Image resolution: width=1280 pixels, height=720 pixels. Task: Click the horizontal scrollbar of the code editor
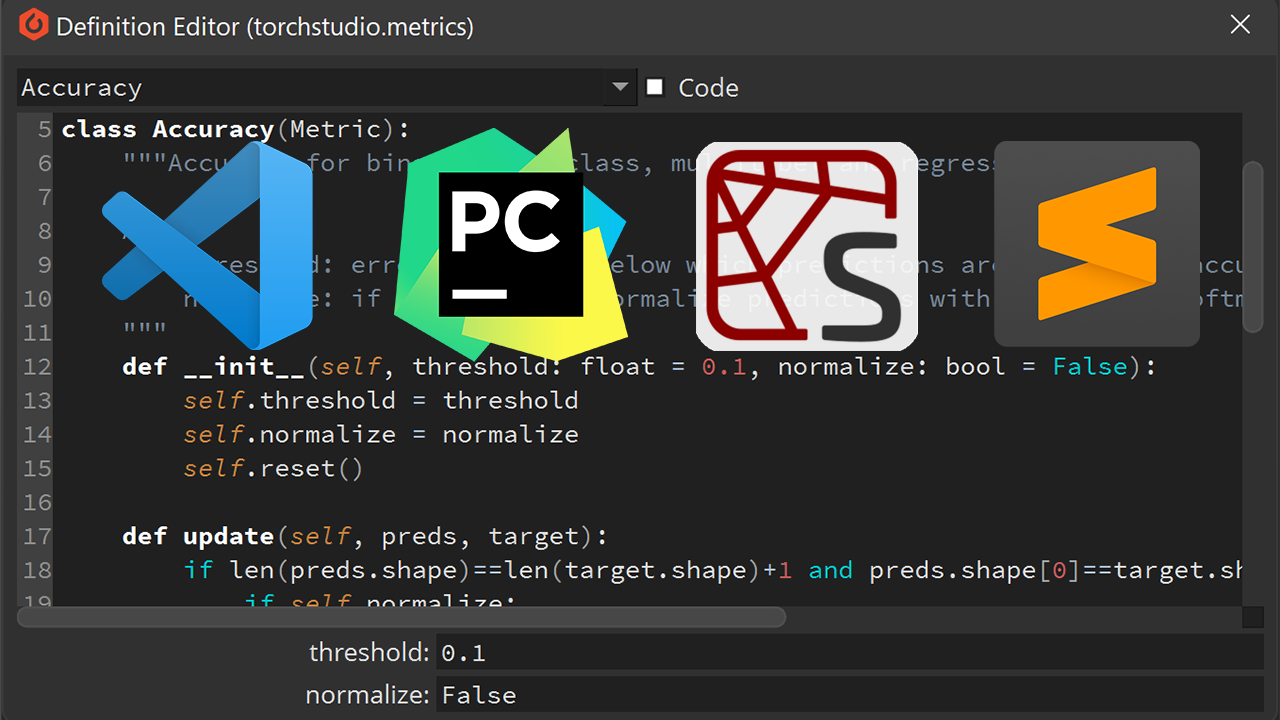coord(401,617)
